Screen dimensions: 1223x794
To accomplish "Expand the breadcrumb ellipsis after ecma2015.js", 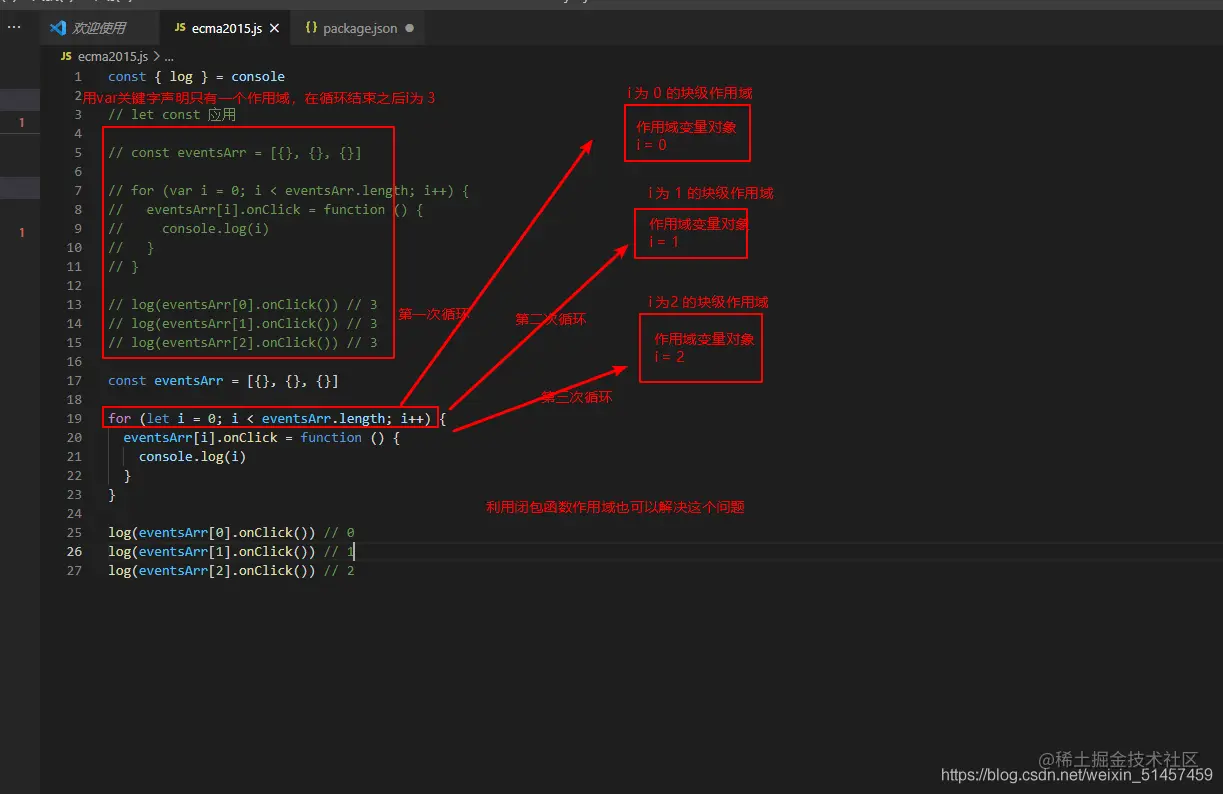I will pos(168,57).
